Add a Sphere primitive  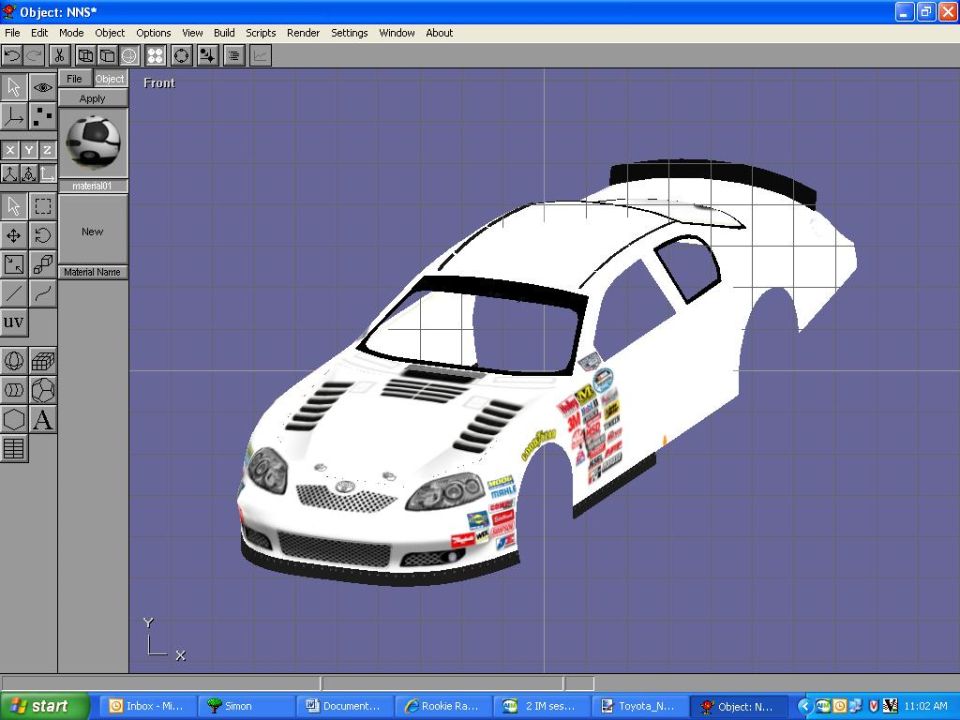(13, 361)
